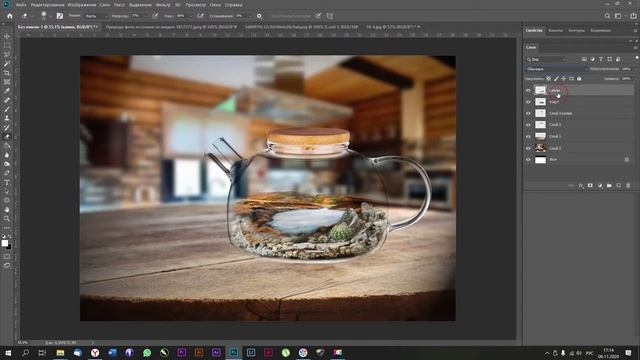The height and width of the screenshot is (360, 640).
Task: Switch to the Контуры tab
Action: click(x=576, y=30)
